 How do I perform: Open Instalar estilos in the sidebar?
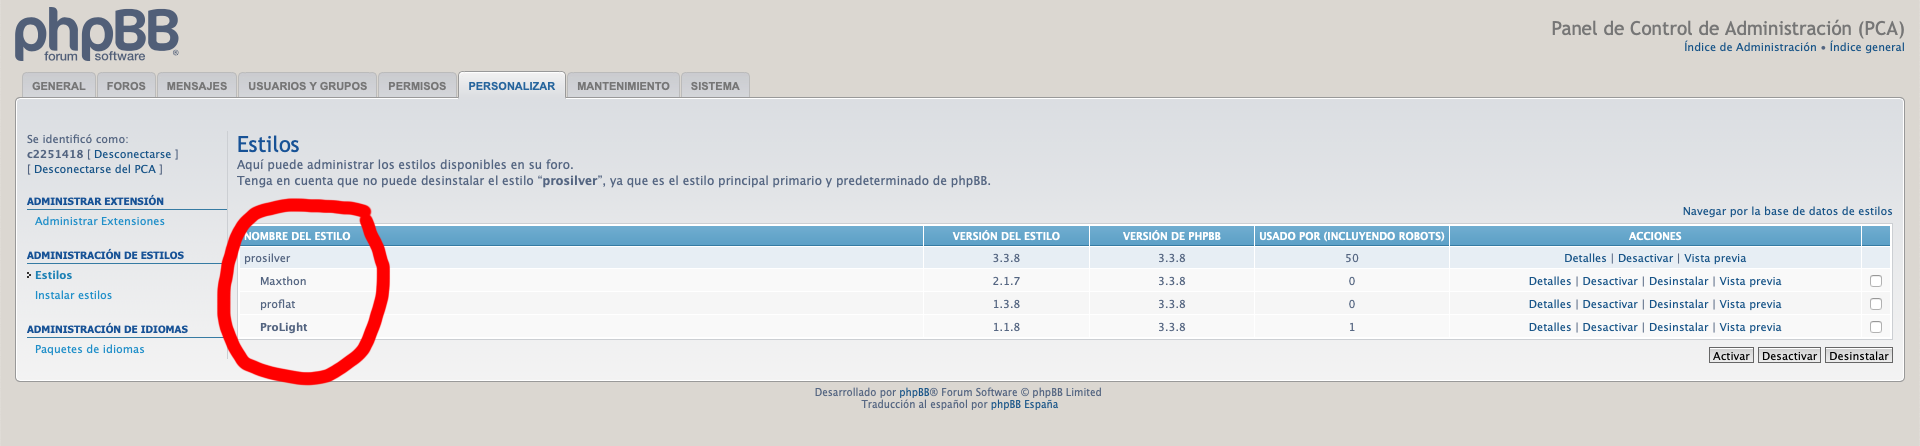pyautogui.click(x=73, y=295)
